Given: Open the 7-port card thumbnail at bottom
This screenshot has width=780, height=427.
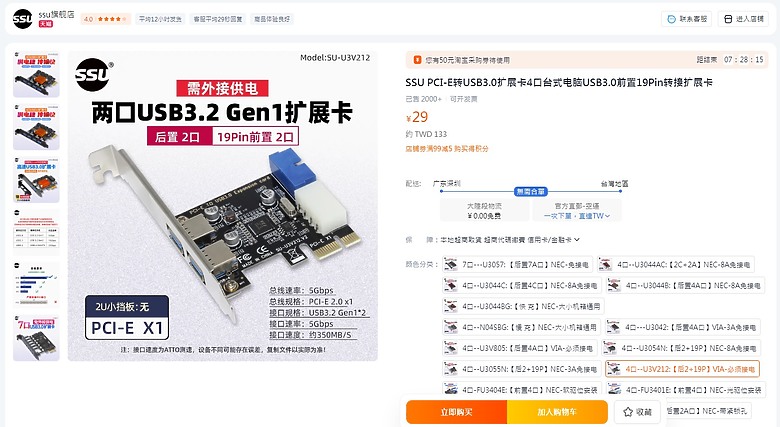Looking at the screenshot, I should [36, 337].
